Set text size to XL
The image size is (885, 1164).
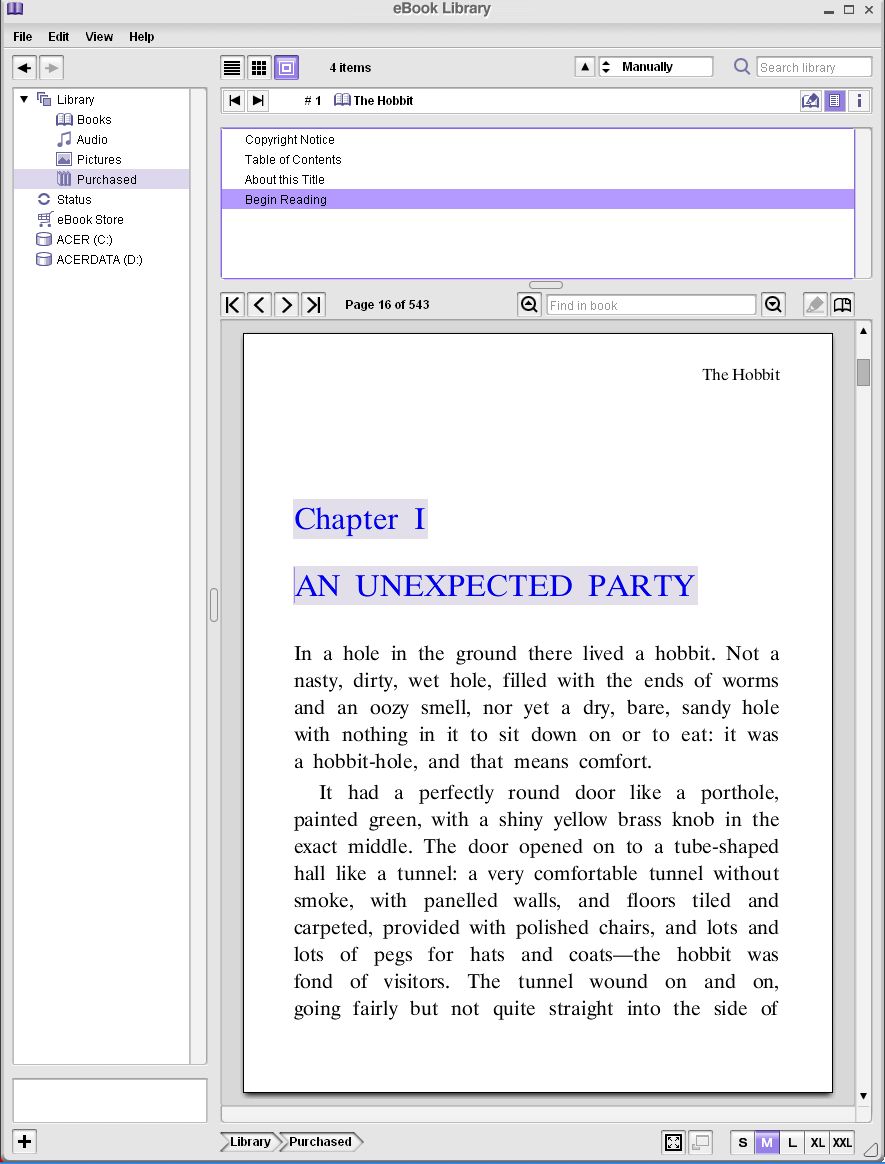point(817,1142)
